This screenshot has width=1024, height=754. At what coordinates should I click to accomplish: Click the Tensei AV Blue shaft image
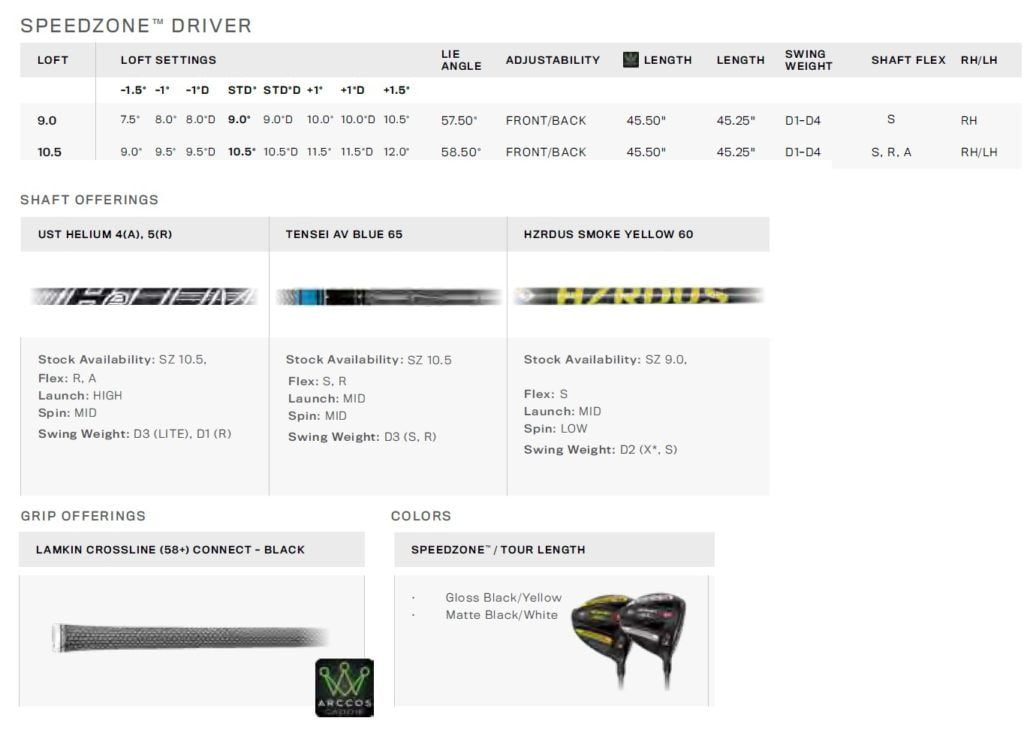pos(388,297)
